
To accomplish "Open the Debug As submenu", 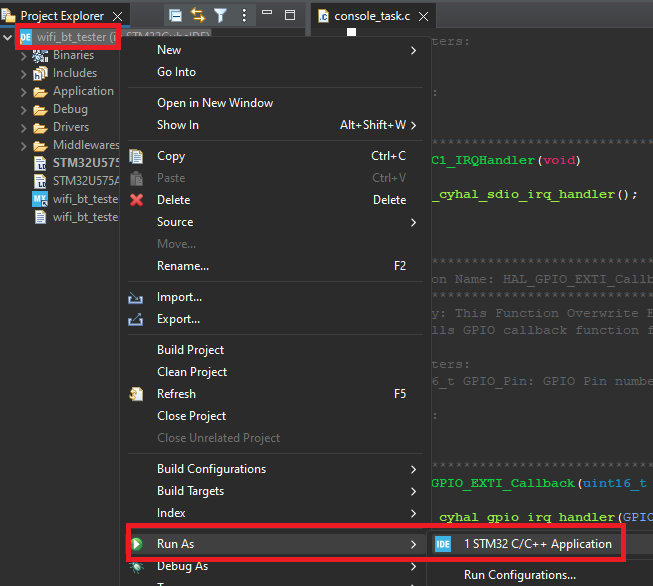I will (275, 566).
